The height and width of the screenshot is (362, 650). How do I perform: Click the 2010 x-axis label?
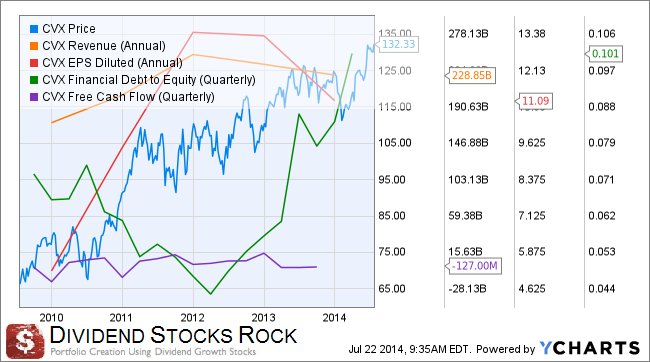pyautogui.click(x=51, y=318)
